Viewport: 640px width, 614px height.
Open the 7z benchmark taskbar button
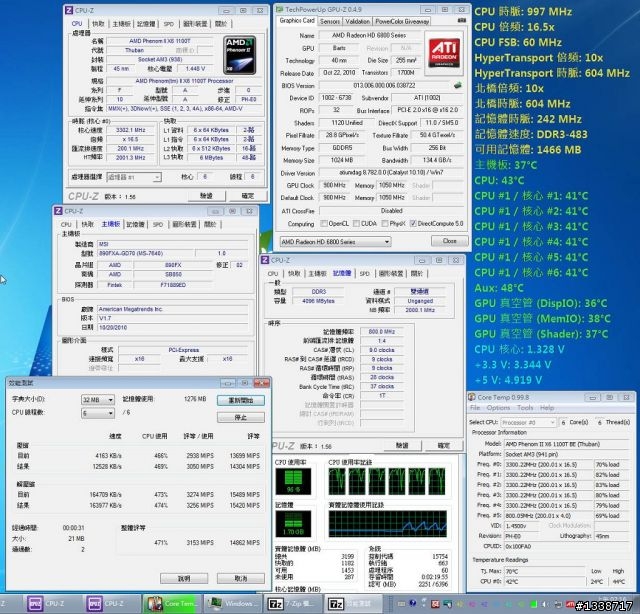(353, 603)
